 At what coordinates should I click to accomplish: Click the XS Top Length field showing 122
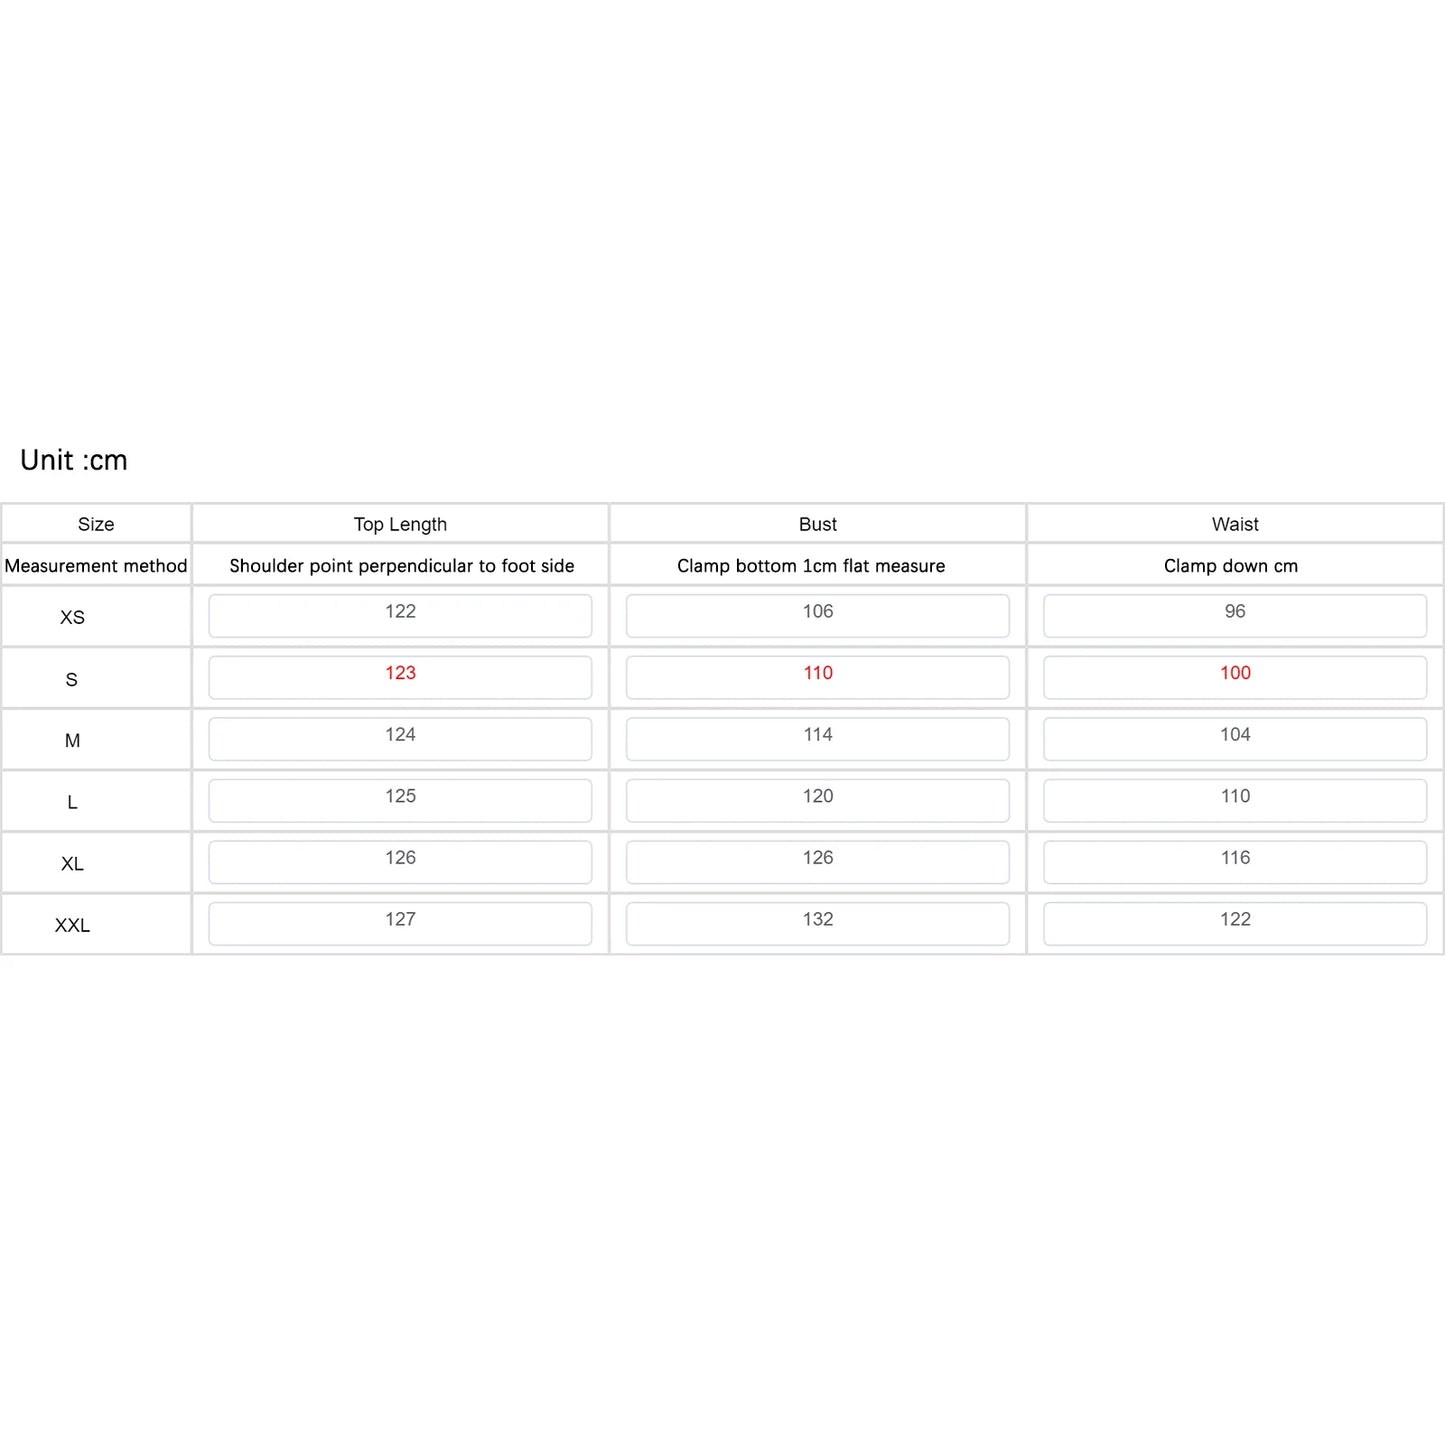pos(400,616)
